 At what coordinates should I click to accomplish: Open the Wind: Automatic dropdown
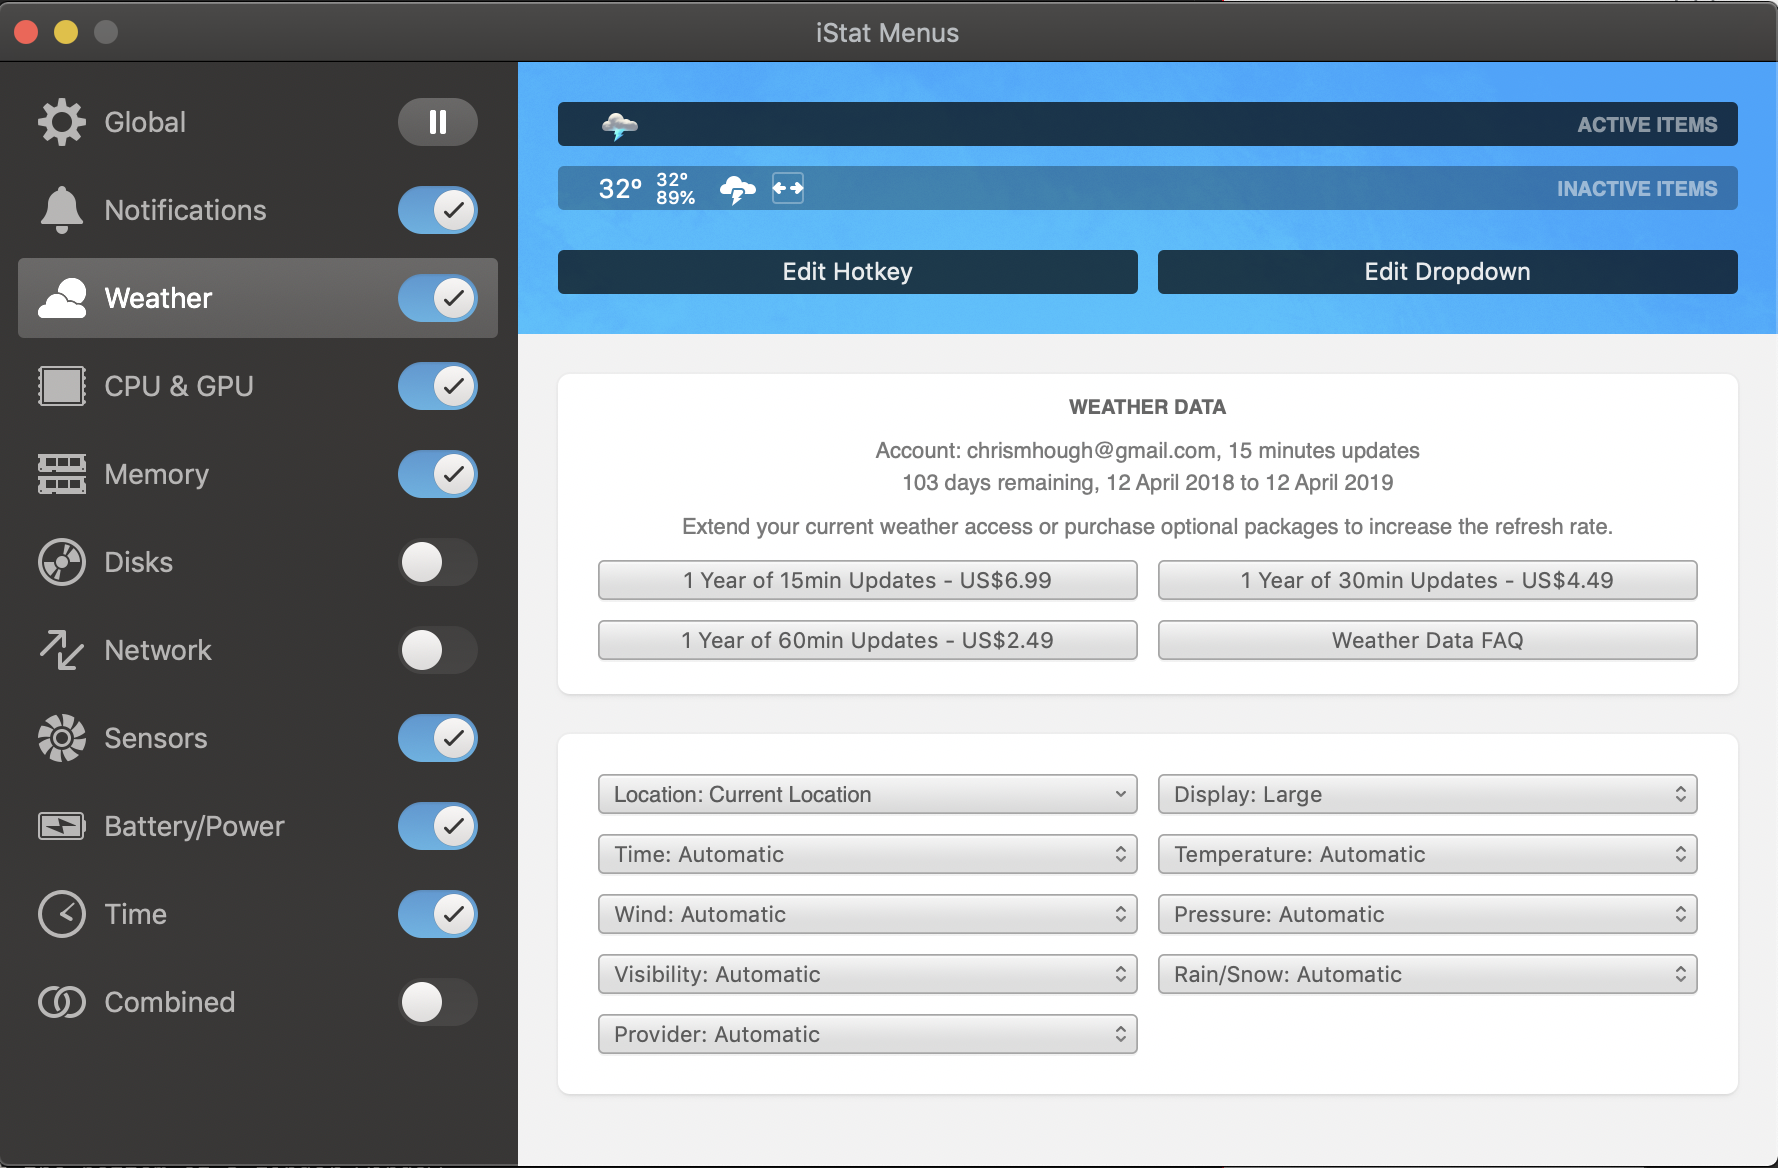coord(868,914)
